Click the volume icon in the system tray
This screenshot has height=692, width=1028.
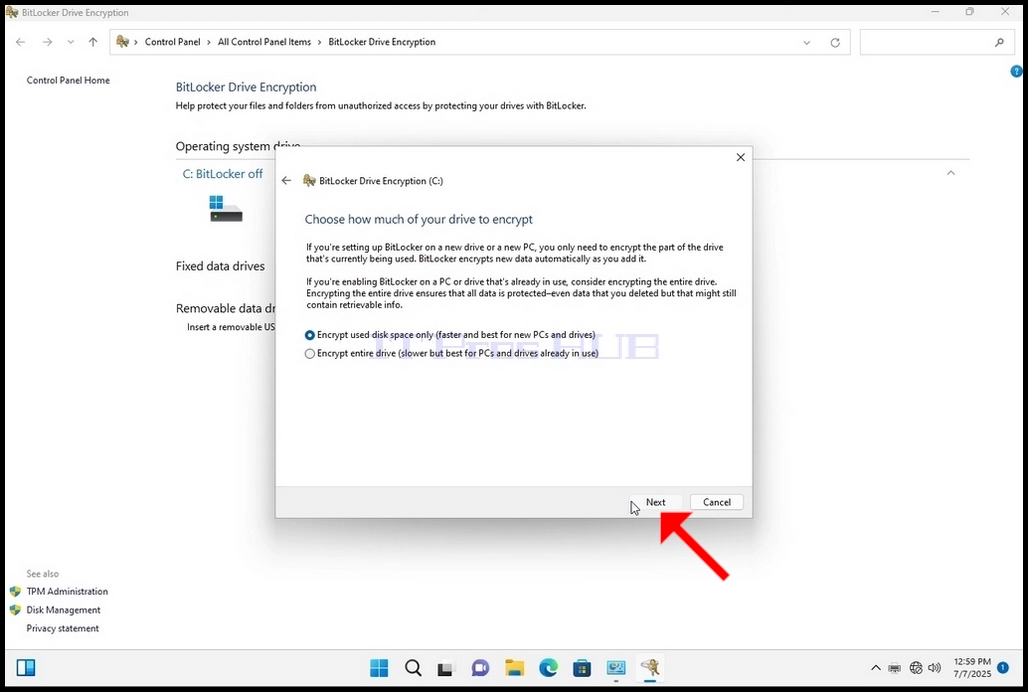coord(935,668)
